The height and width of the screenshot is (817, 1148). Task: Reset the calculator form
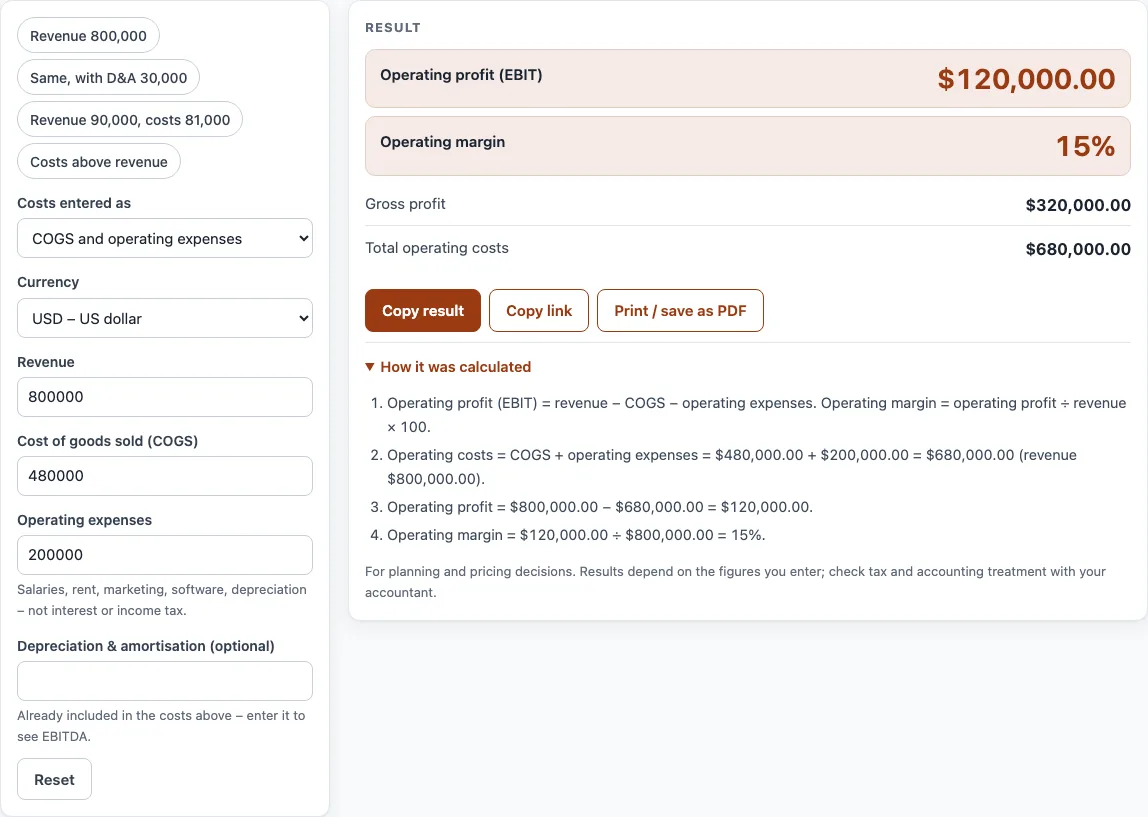(54, 780)
